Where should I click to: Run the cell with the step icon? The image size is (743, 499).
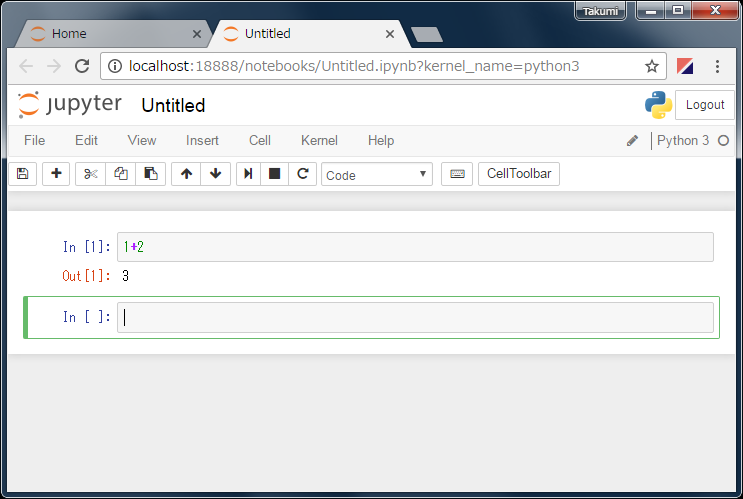click(248, 174)
